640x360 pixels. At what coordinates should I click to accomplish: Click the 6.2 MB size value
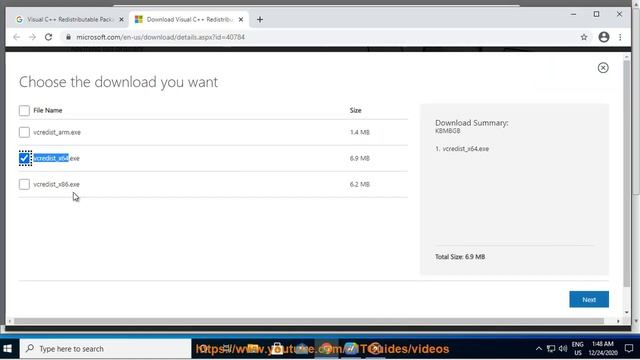[x=359, y=184]
